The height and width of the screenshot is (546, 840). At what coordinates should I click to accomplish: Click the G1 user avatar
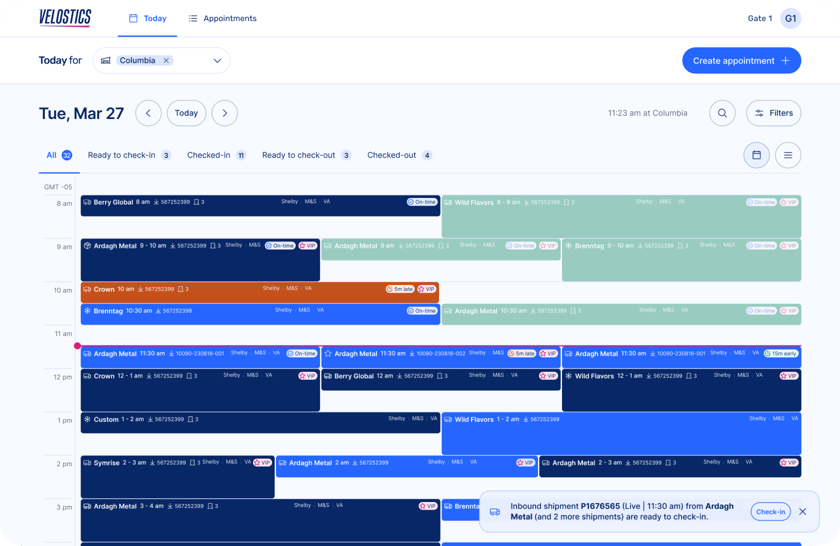[790, 18]
